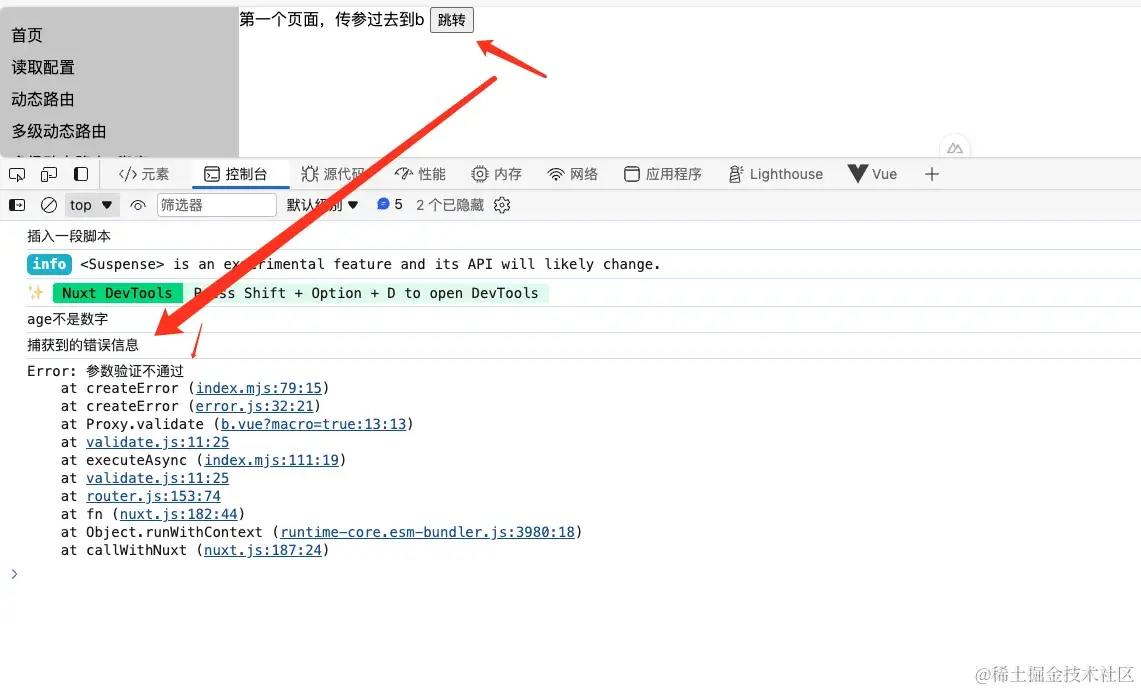Viewport: 1141px width, 691px height.
Task: Clear the console with circle-slash icon
Action: (49, 205)
